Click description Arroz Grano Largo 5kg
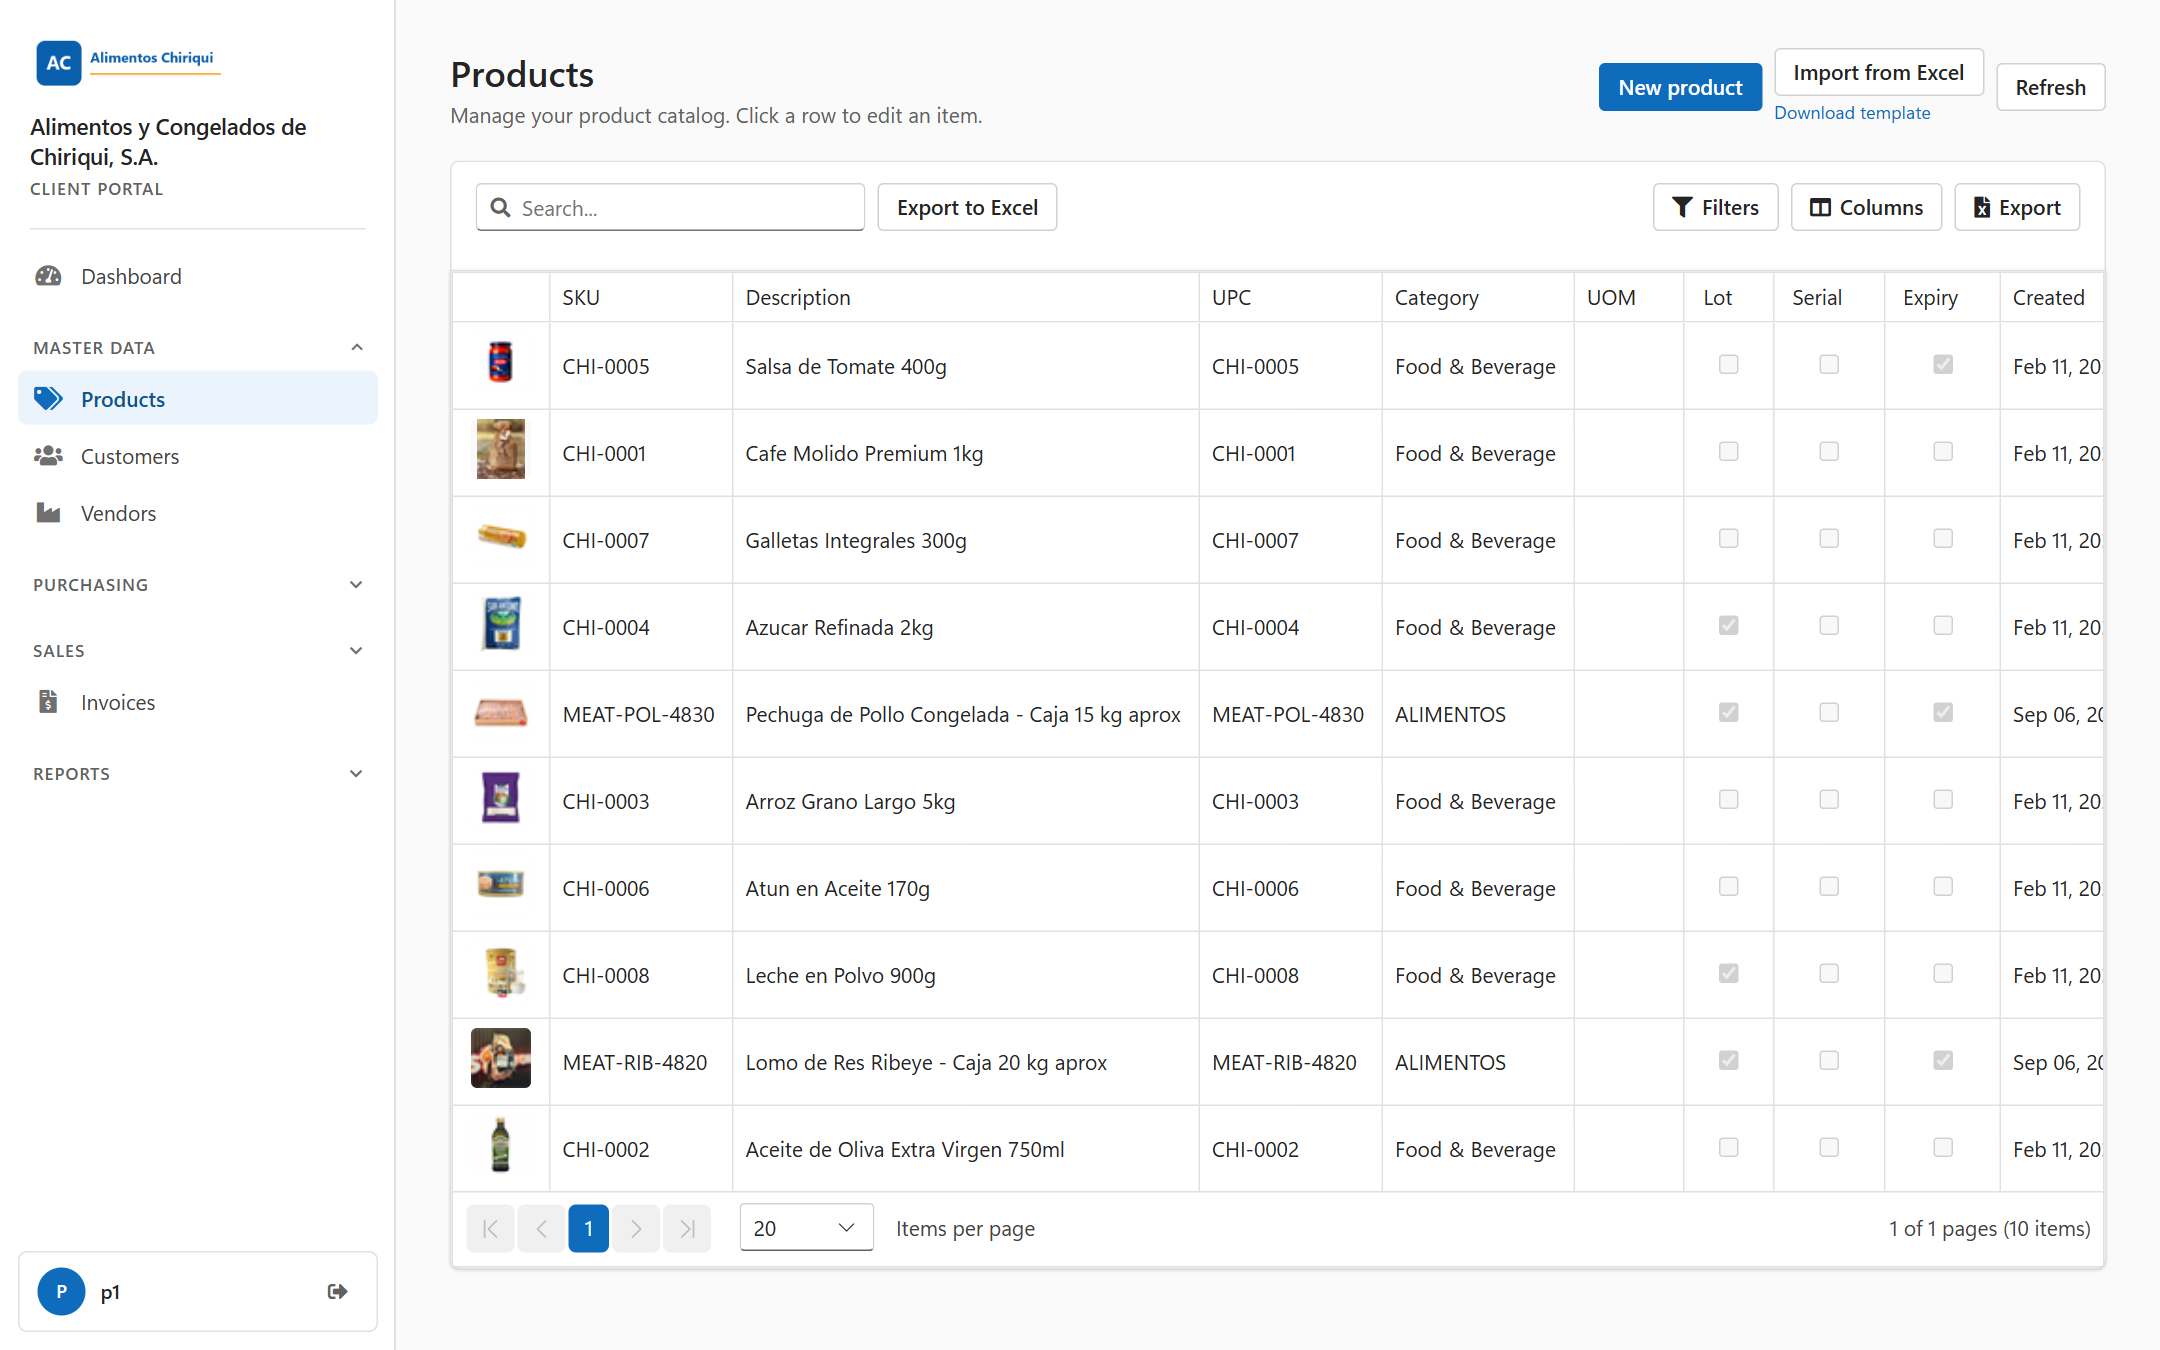The width and height of the screenshot is (2160, 1350). pos(850,801)
